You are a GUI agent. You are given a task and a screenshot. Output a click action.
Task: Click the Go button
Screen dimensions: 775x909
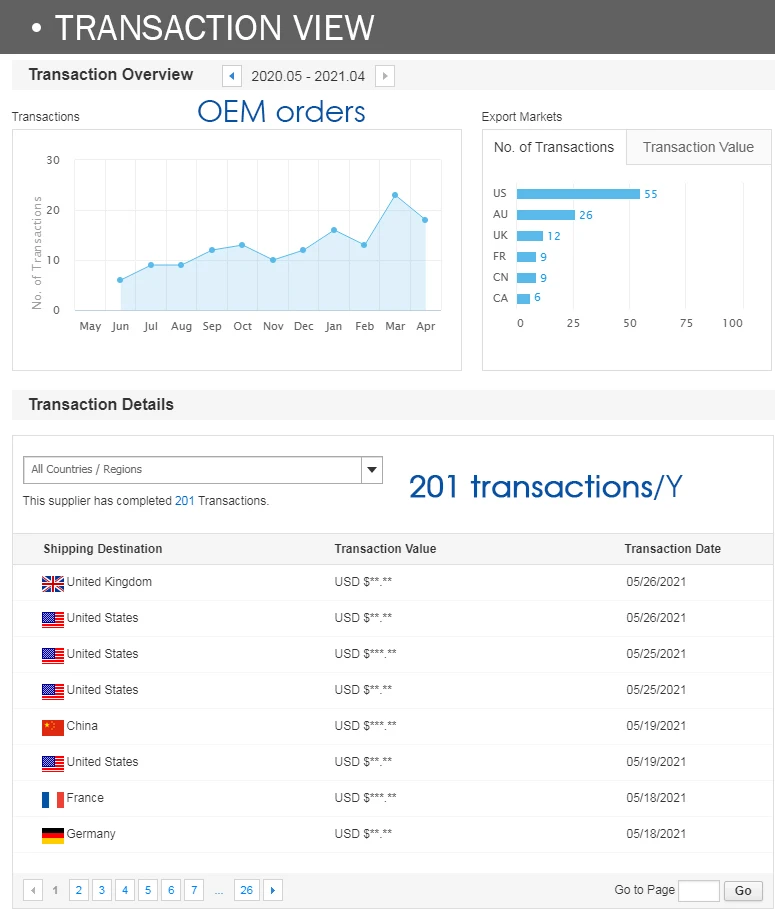(743, 891)
